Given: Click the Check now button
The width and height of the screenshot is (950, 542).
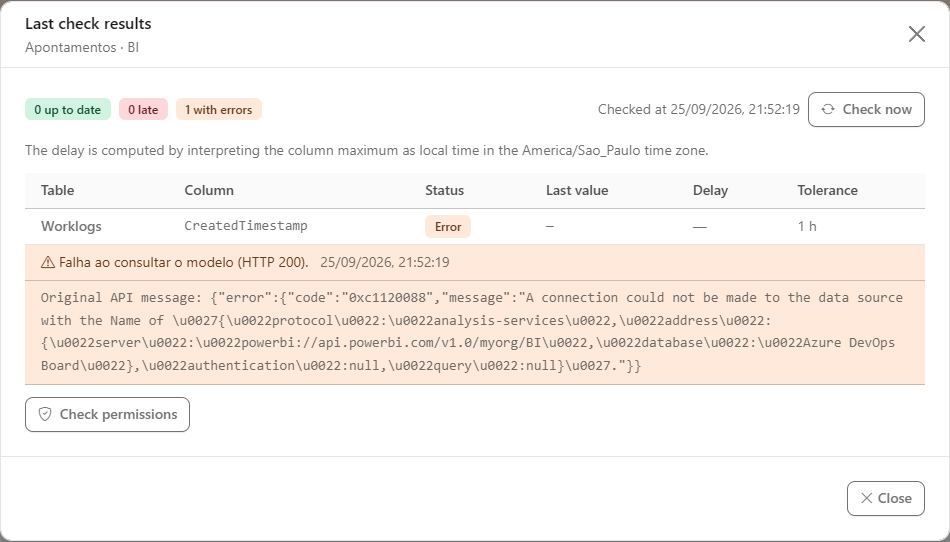Looking at the screenshot, I should point(866,110).
